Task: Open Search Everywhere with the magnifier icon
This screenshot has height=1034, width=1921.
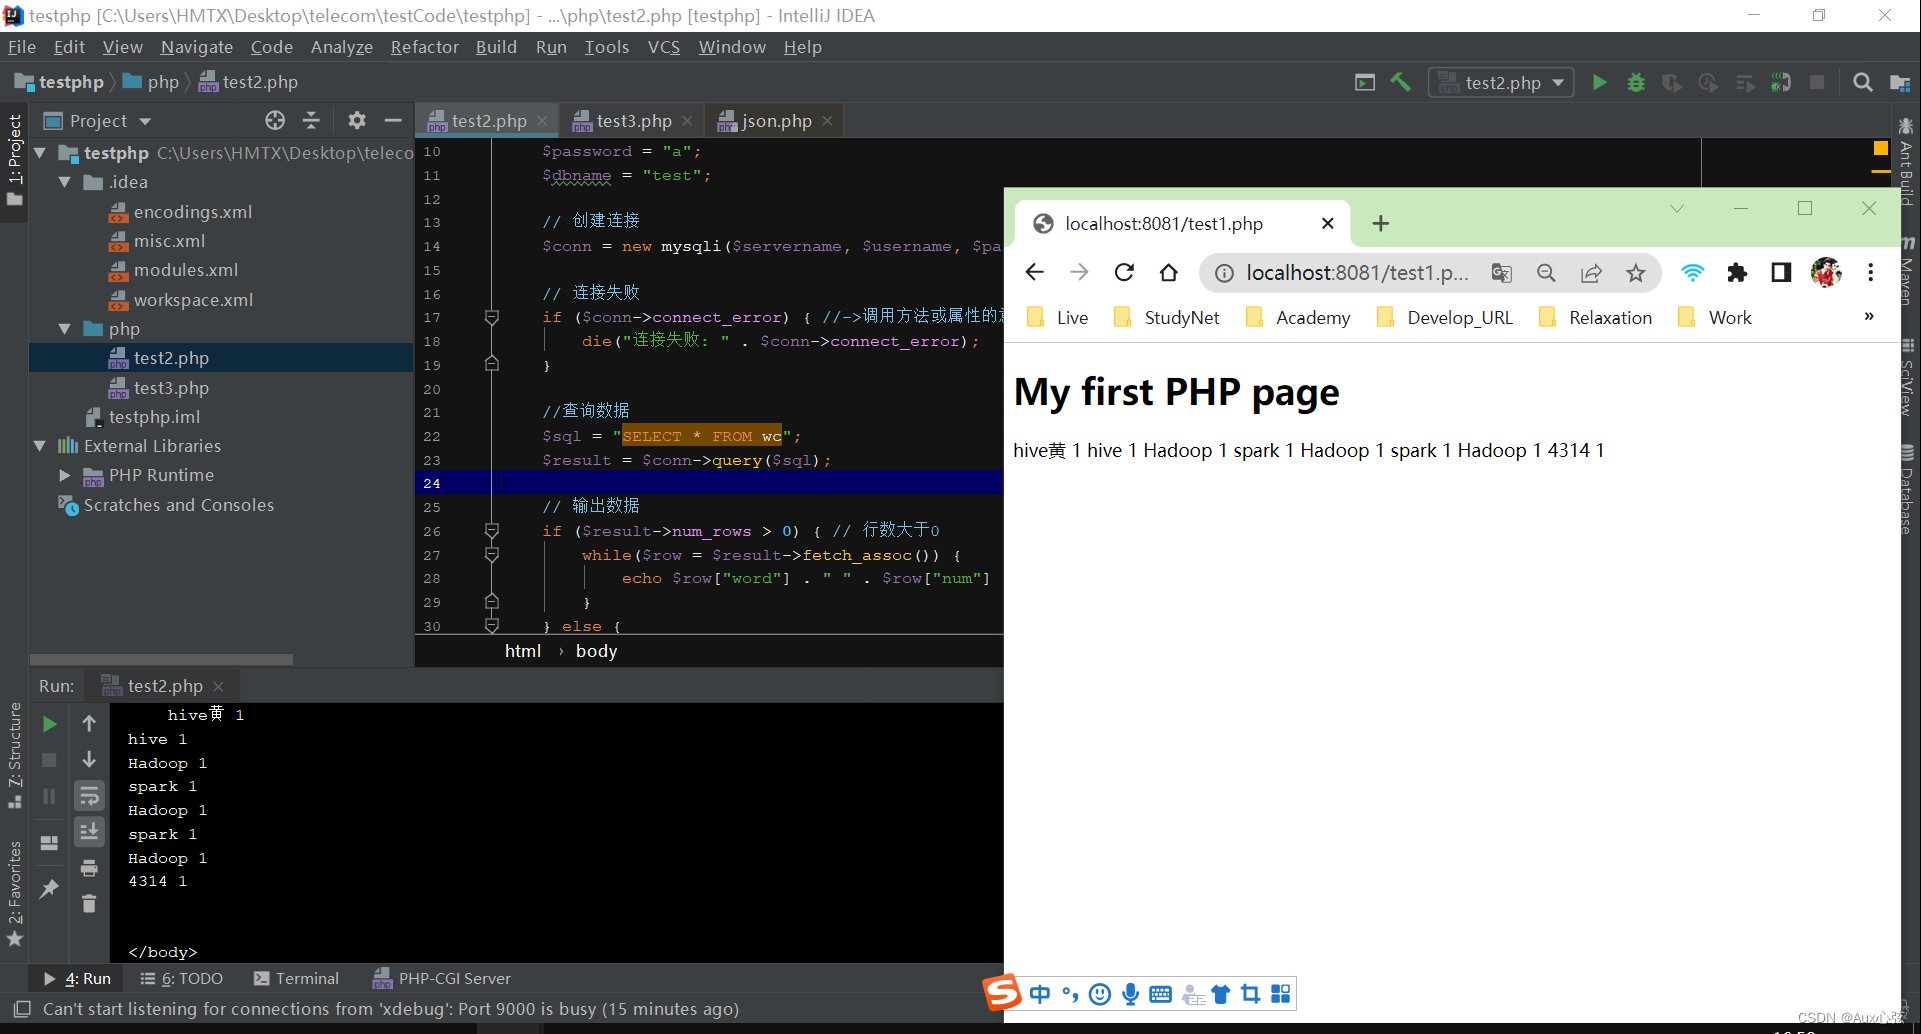Action: [1862, 82]
